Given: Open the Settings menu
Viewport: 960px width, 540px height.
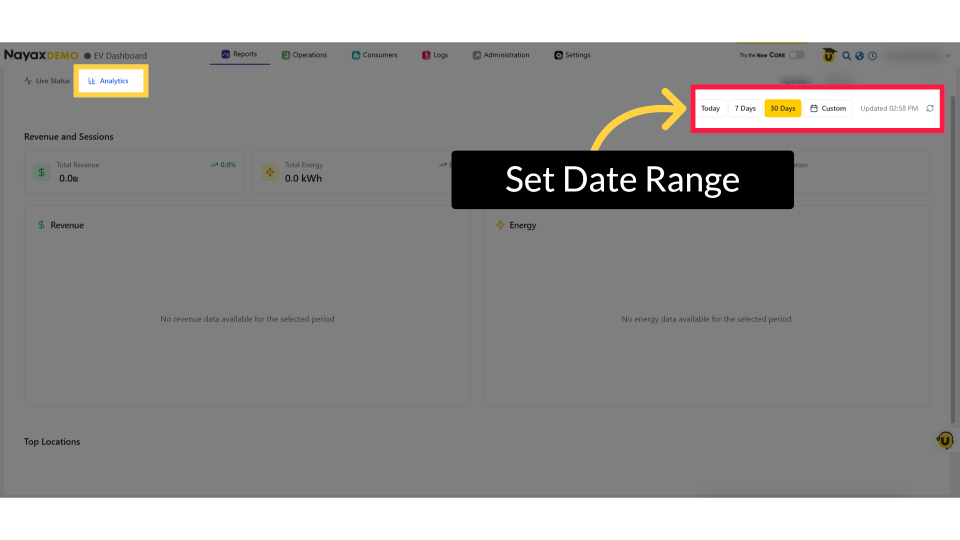Looking at the screenshot, I should pos(572,55).
